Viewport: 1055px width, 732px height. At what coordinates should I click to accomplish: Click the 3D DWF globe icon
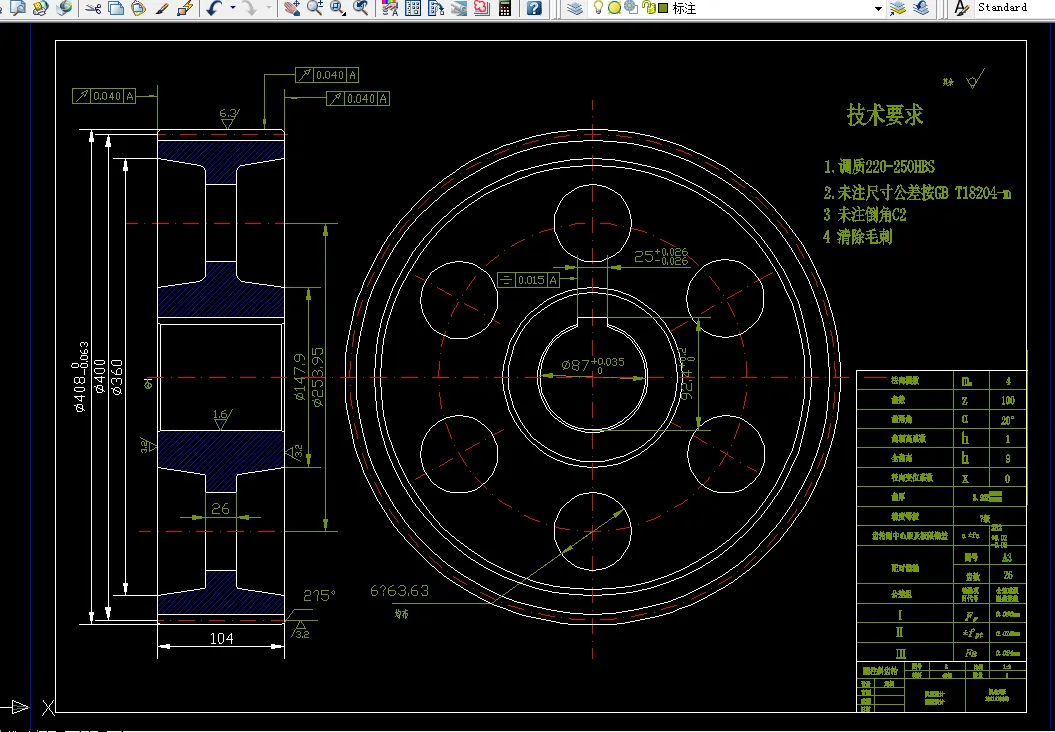click(65, 8)
